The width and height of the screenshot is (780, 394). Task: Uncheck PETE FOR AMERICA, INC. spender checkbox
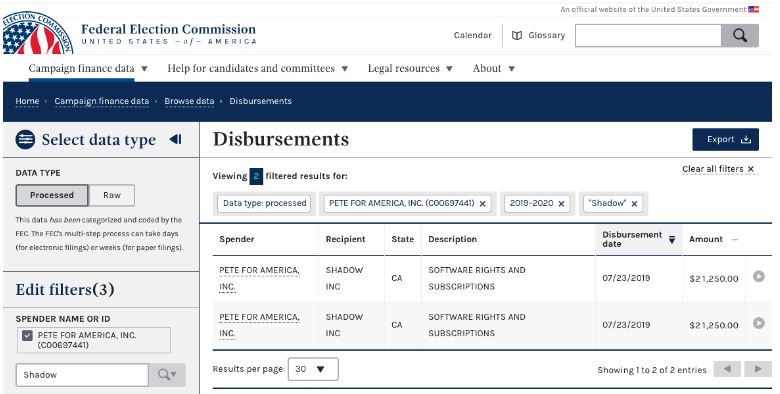[x=27, y=336]
